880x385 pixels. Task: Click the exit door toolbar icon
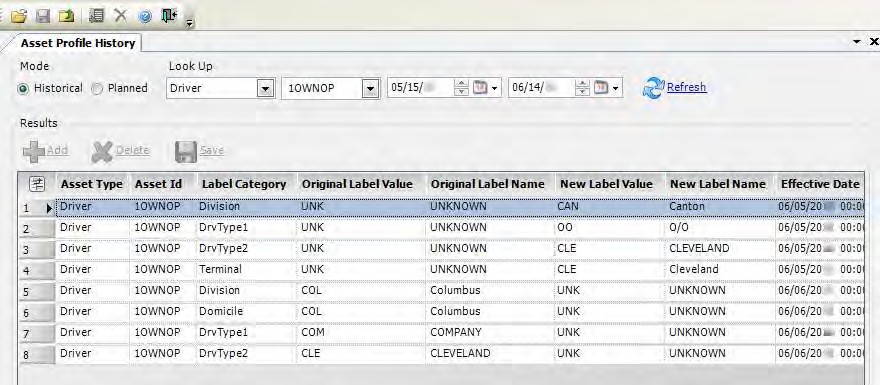pos(169,16)
